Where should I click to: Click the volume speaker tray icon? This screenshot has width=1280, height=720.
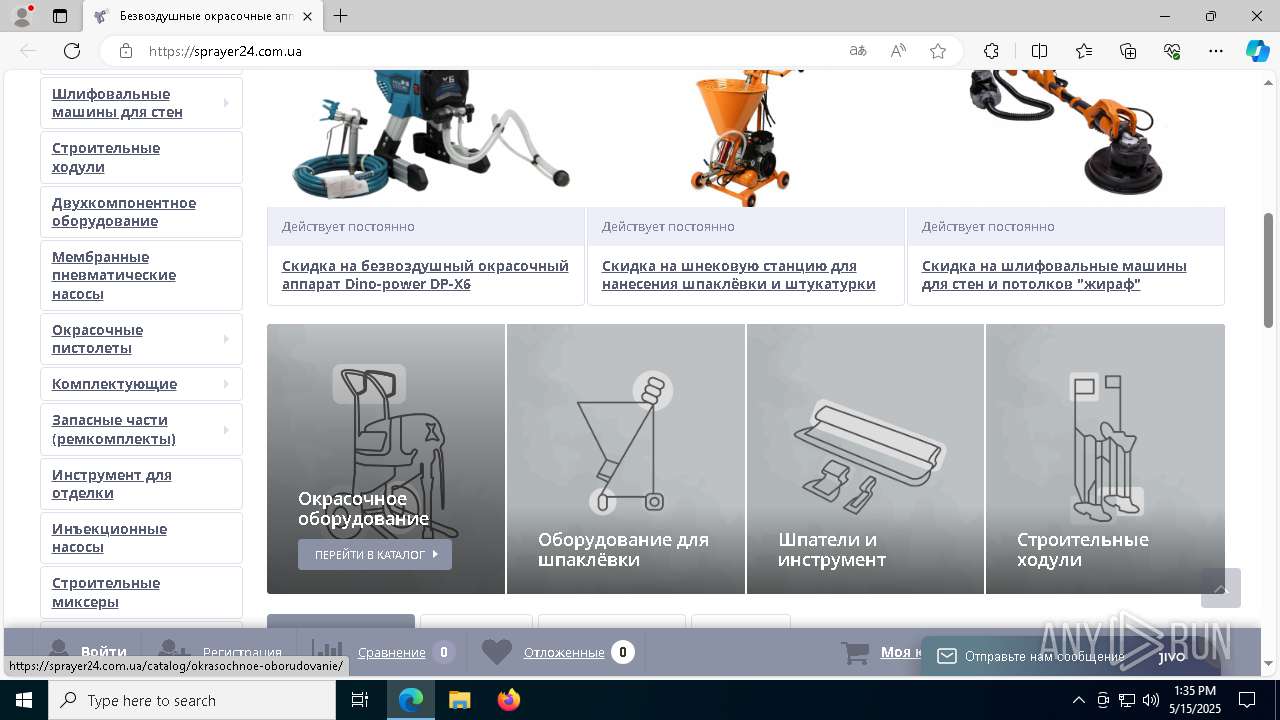(1151, 700)
